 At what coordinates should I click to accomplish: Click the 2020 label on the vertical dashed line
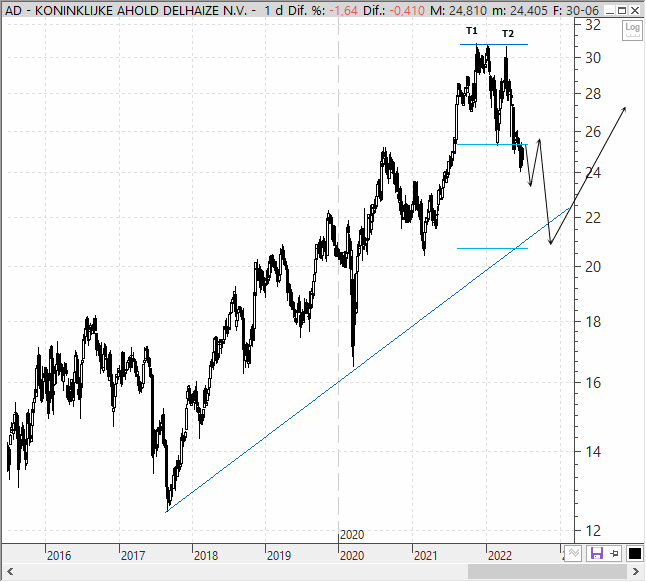[x=352, y=535]
